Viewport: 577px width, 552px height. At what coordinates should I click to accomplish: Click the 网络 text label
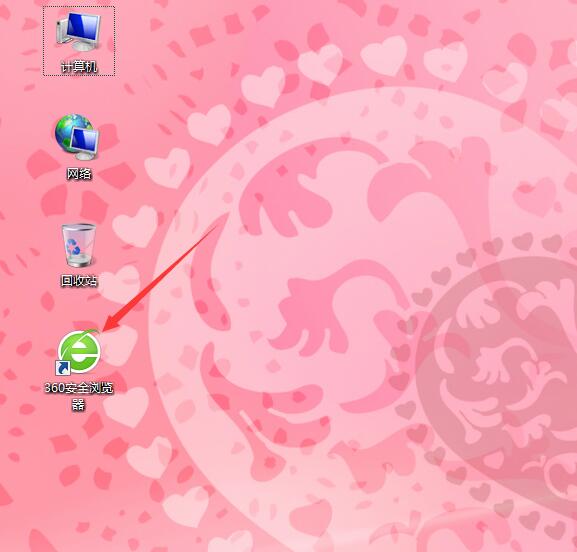pyautogui.click(x=79, y=173)
